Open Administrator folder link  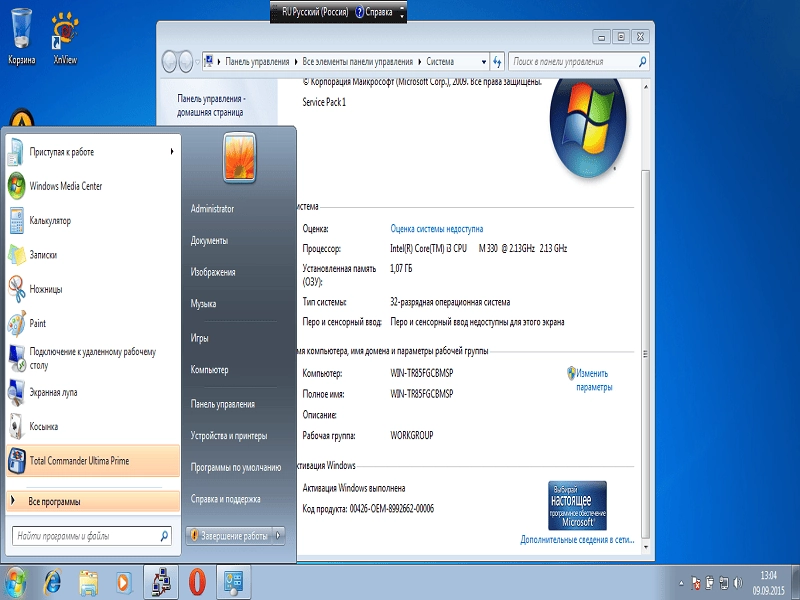[212, 208]
